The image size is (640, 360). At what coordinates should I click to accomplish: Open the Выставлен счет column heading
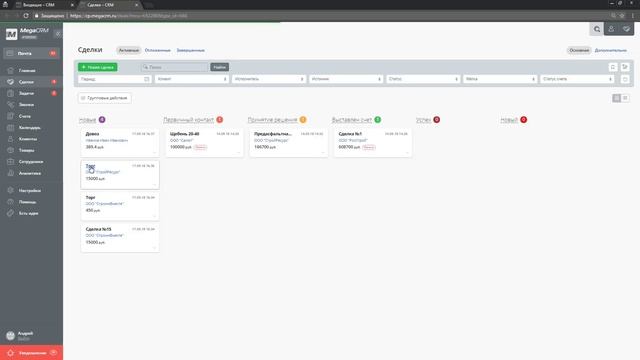[352, 120]
